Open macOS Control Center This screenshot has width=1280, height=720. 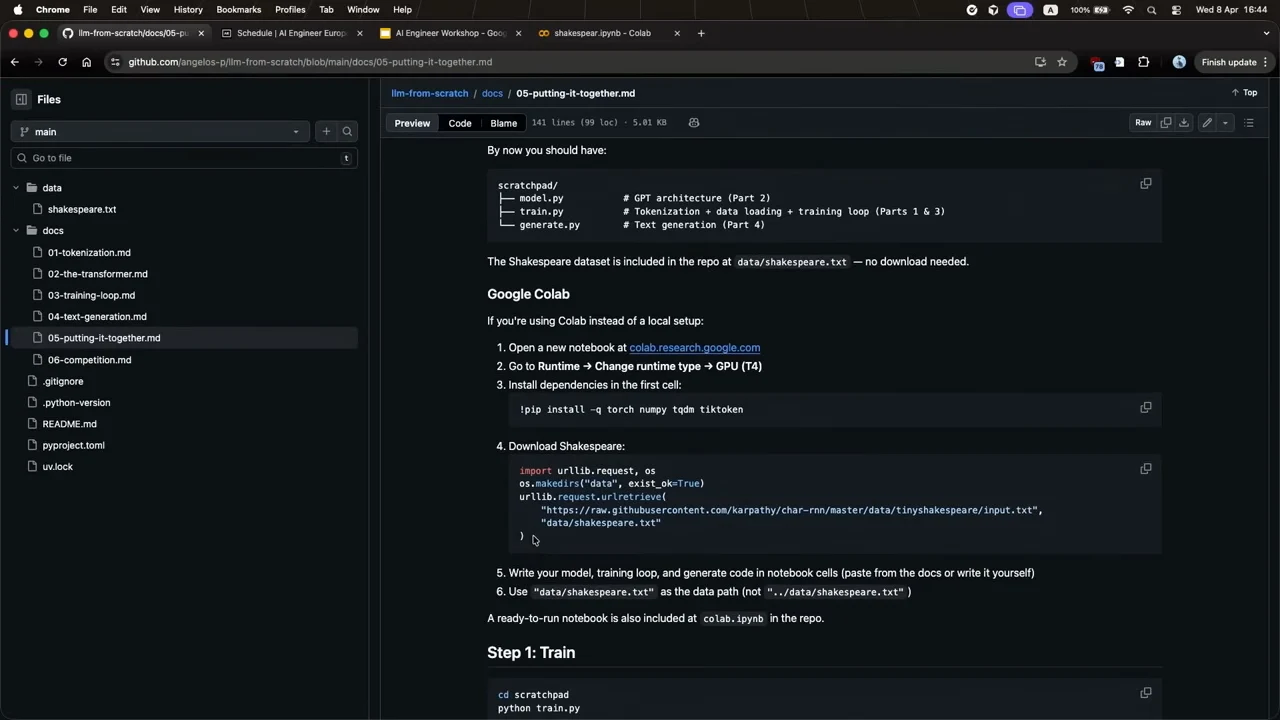[x=1175, y=10]
